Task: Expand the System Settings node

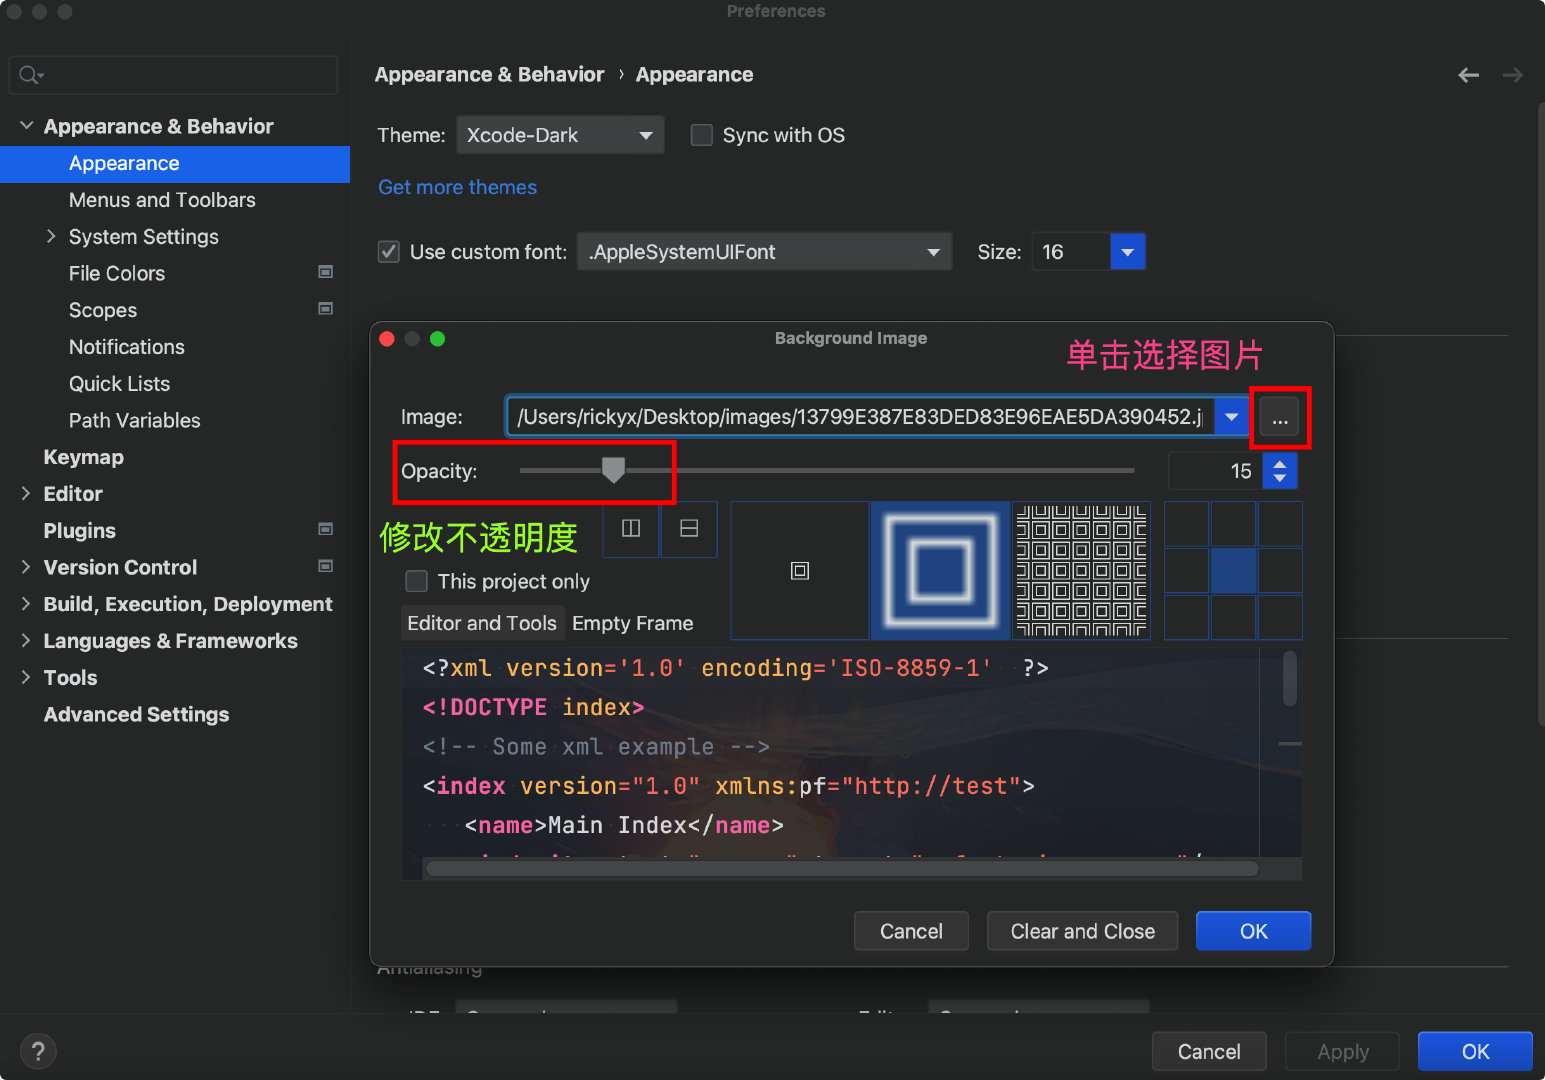Action: tap(51, 236)
